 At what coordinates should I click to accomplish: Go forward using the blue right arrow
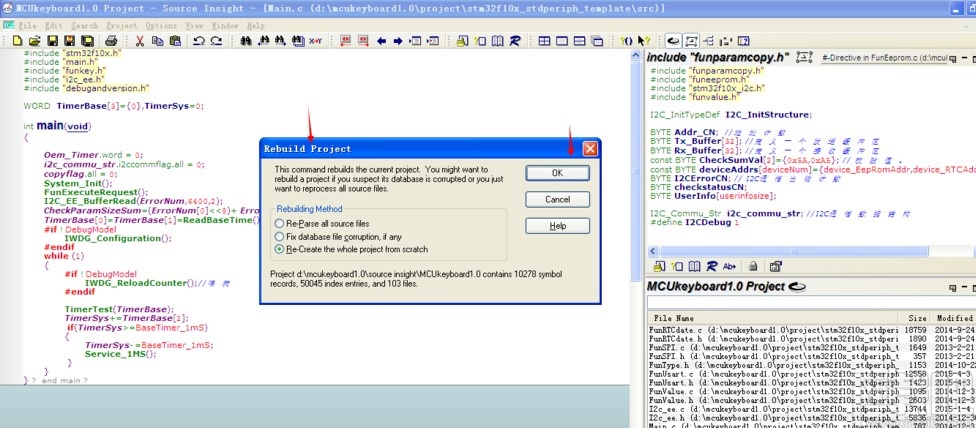tap(398, 41)
